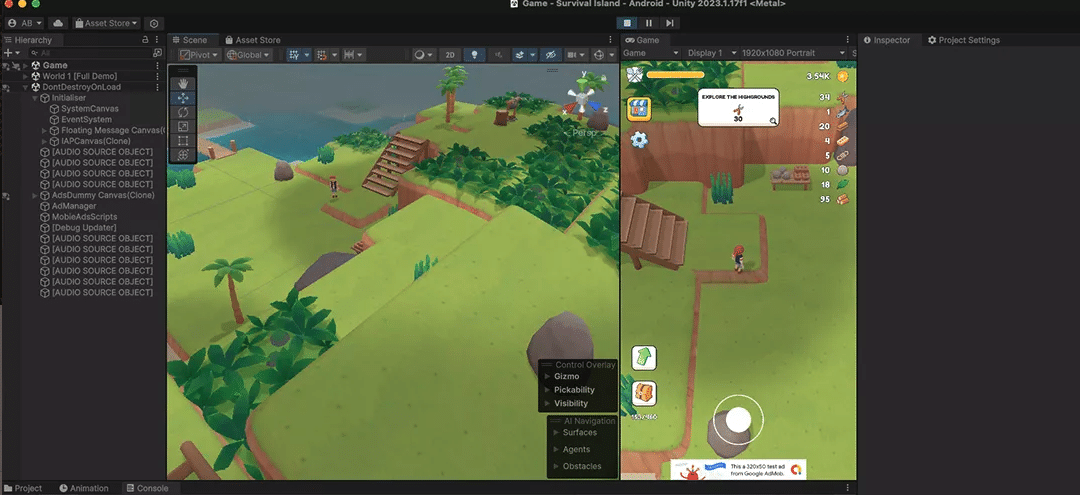Open the Asset Store dropdown in top toolbar
Screen dimensions: 1080x495
pos(106,23)
